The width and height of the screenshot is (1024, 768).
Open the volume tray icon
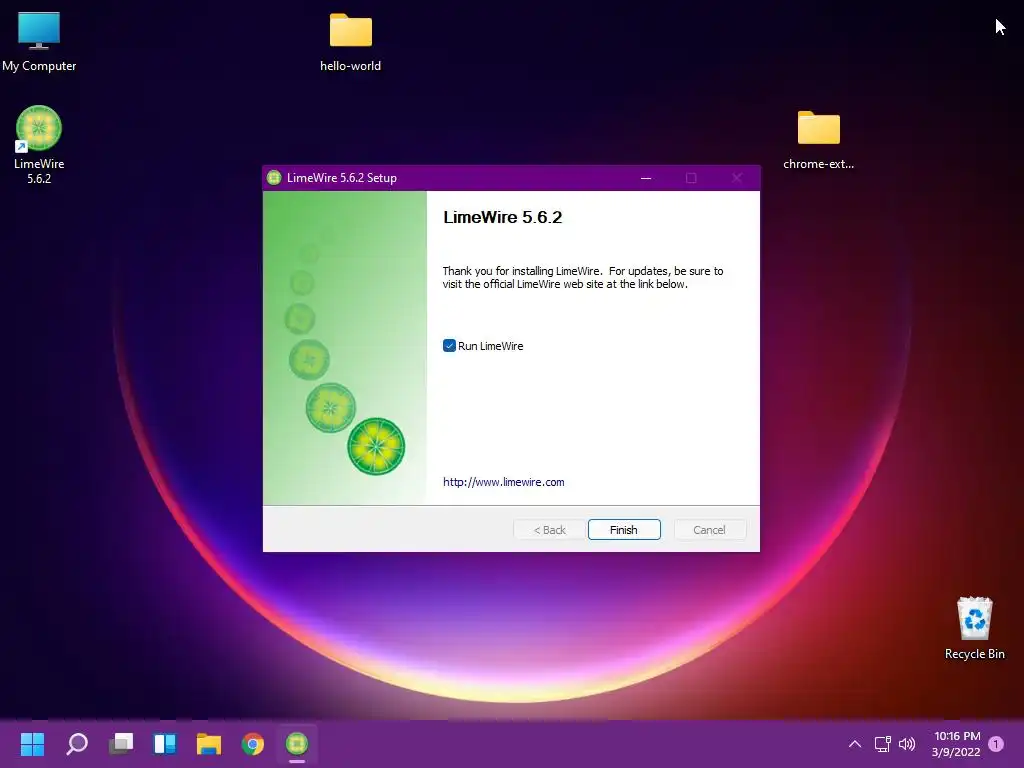(x=907, y=744)
